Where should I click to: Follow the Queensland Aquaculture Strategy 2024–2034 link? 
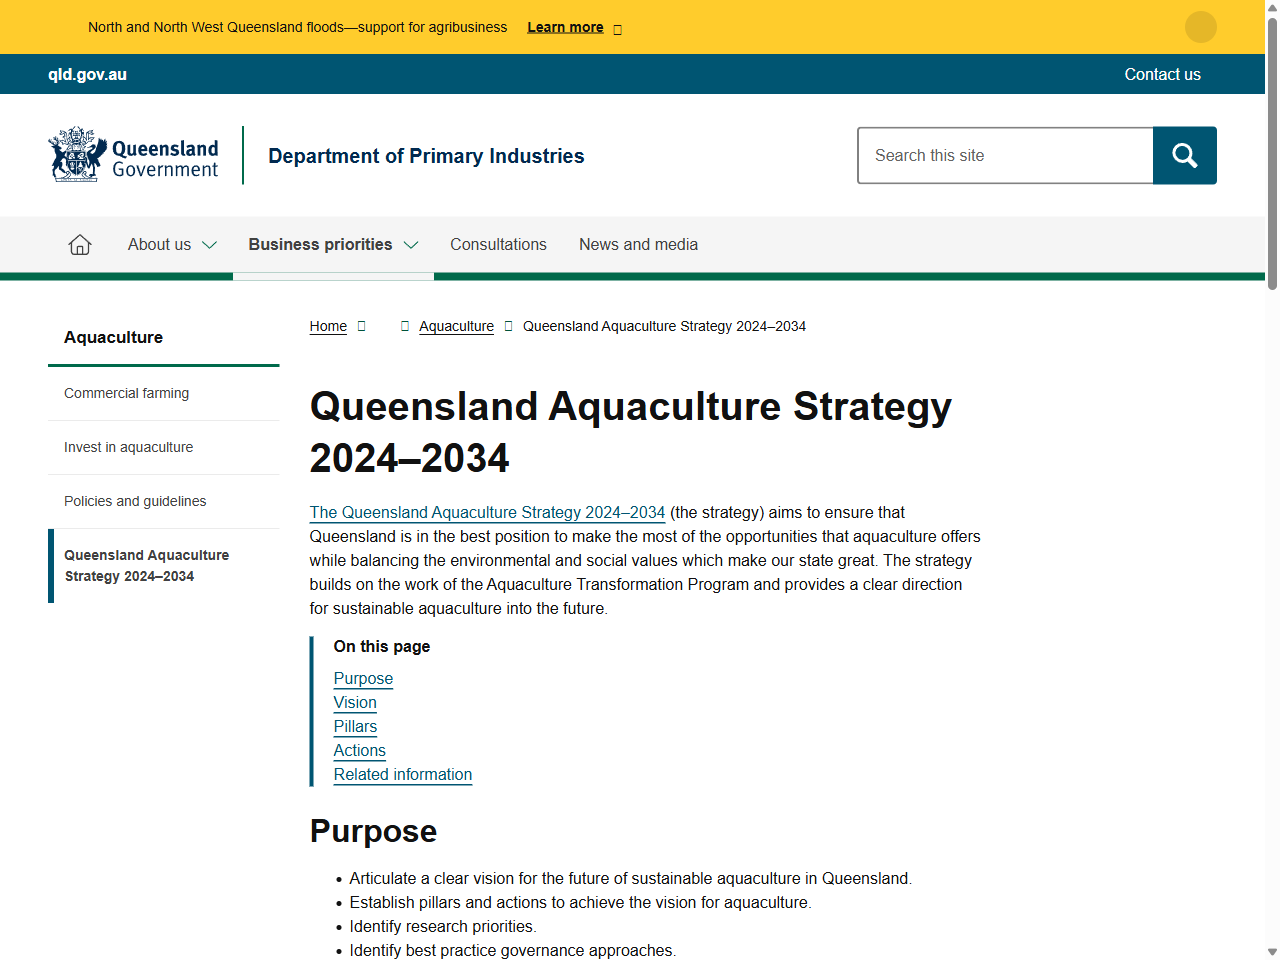[487, 512]
